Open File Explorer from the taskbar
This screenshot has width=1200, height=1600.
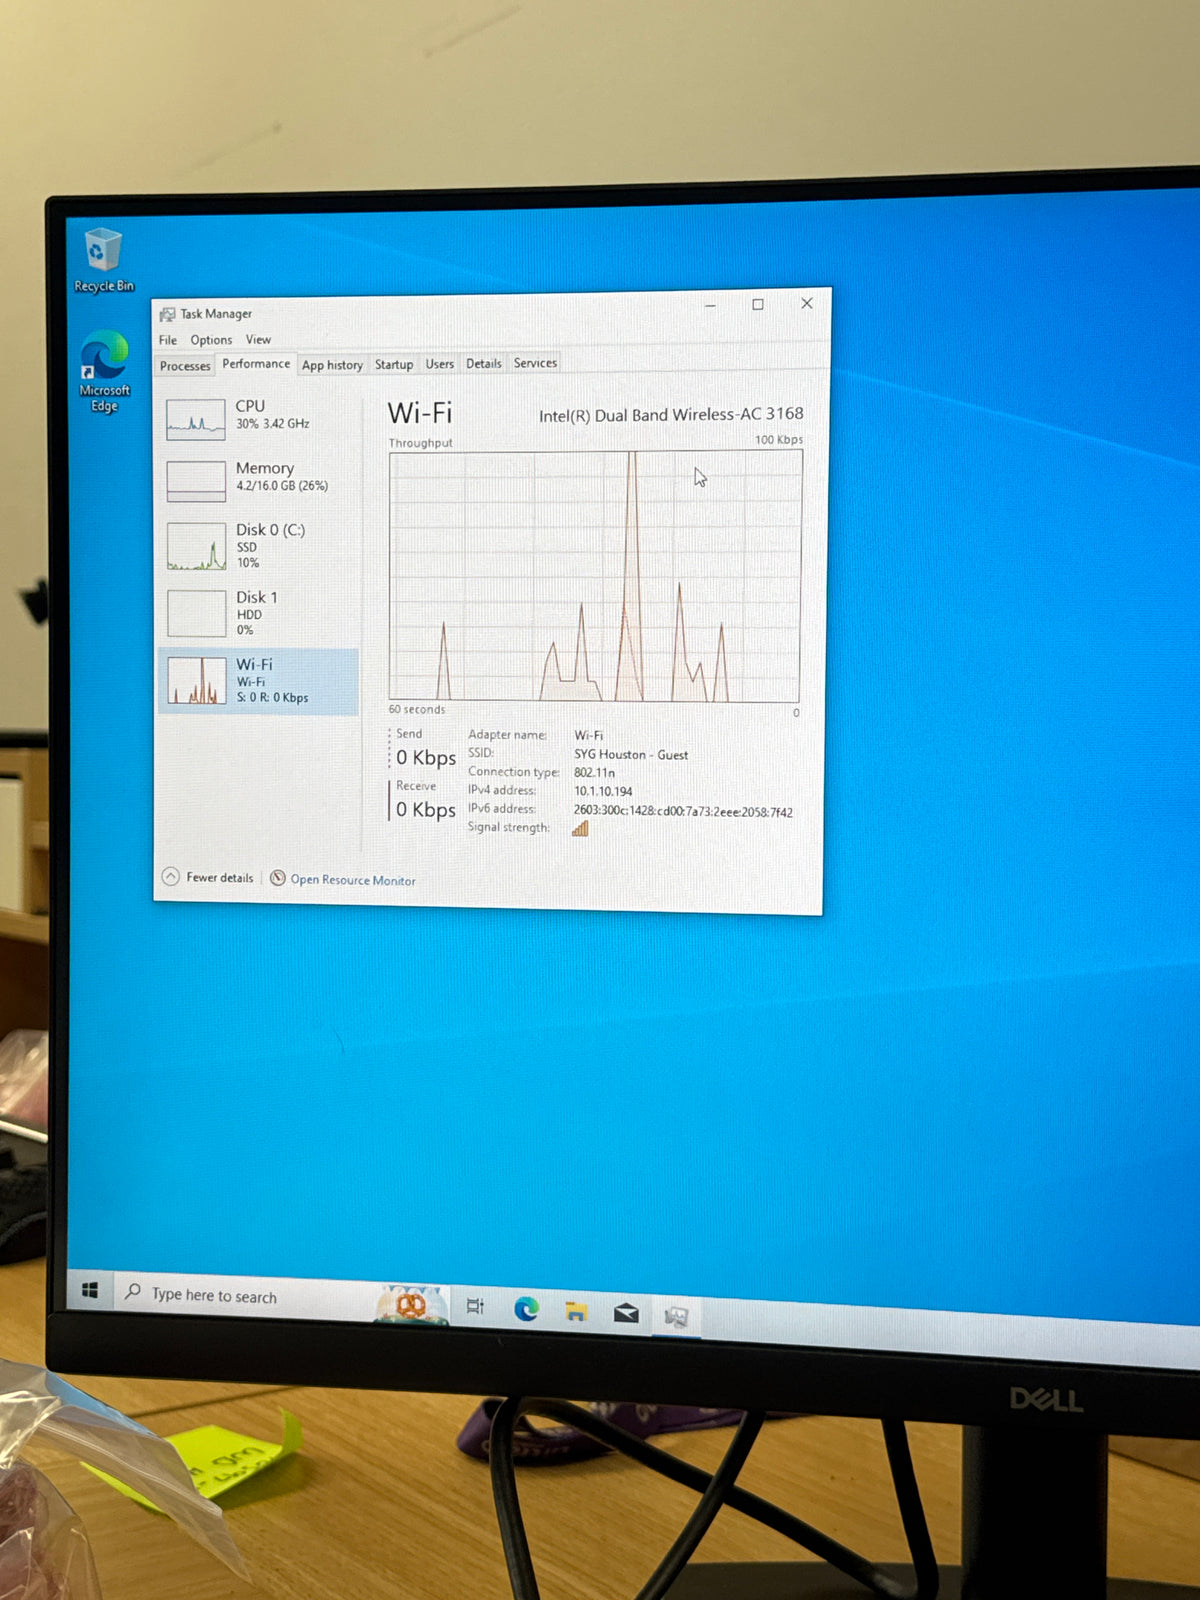click(x=576, y=1311)
